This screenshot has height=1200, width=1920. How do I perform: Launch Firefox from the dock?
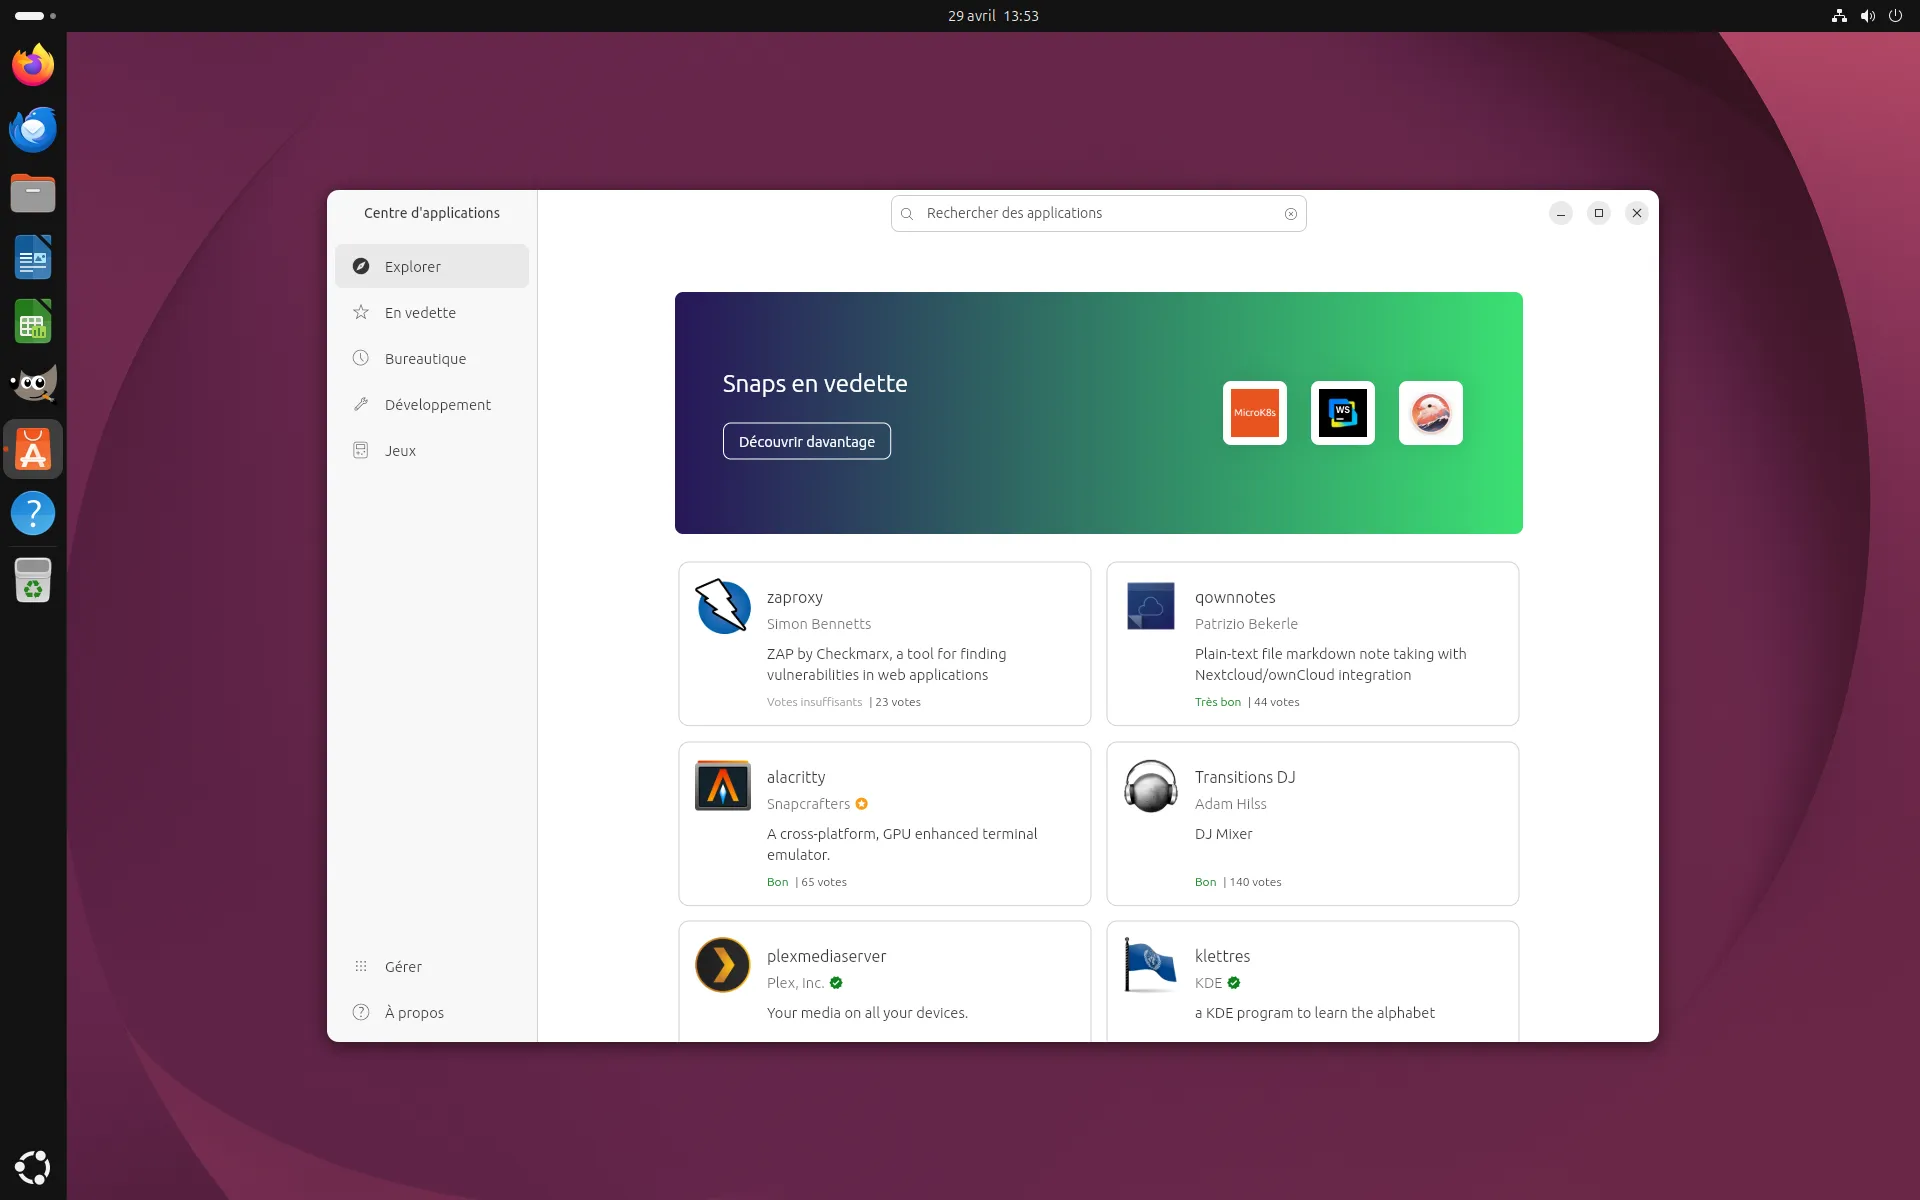pos(33,66)
